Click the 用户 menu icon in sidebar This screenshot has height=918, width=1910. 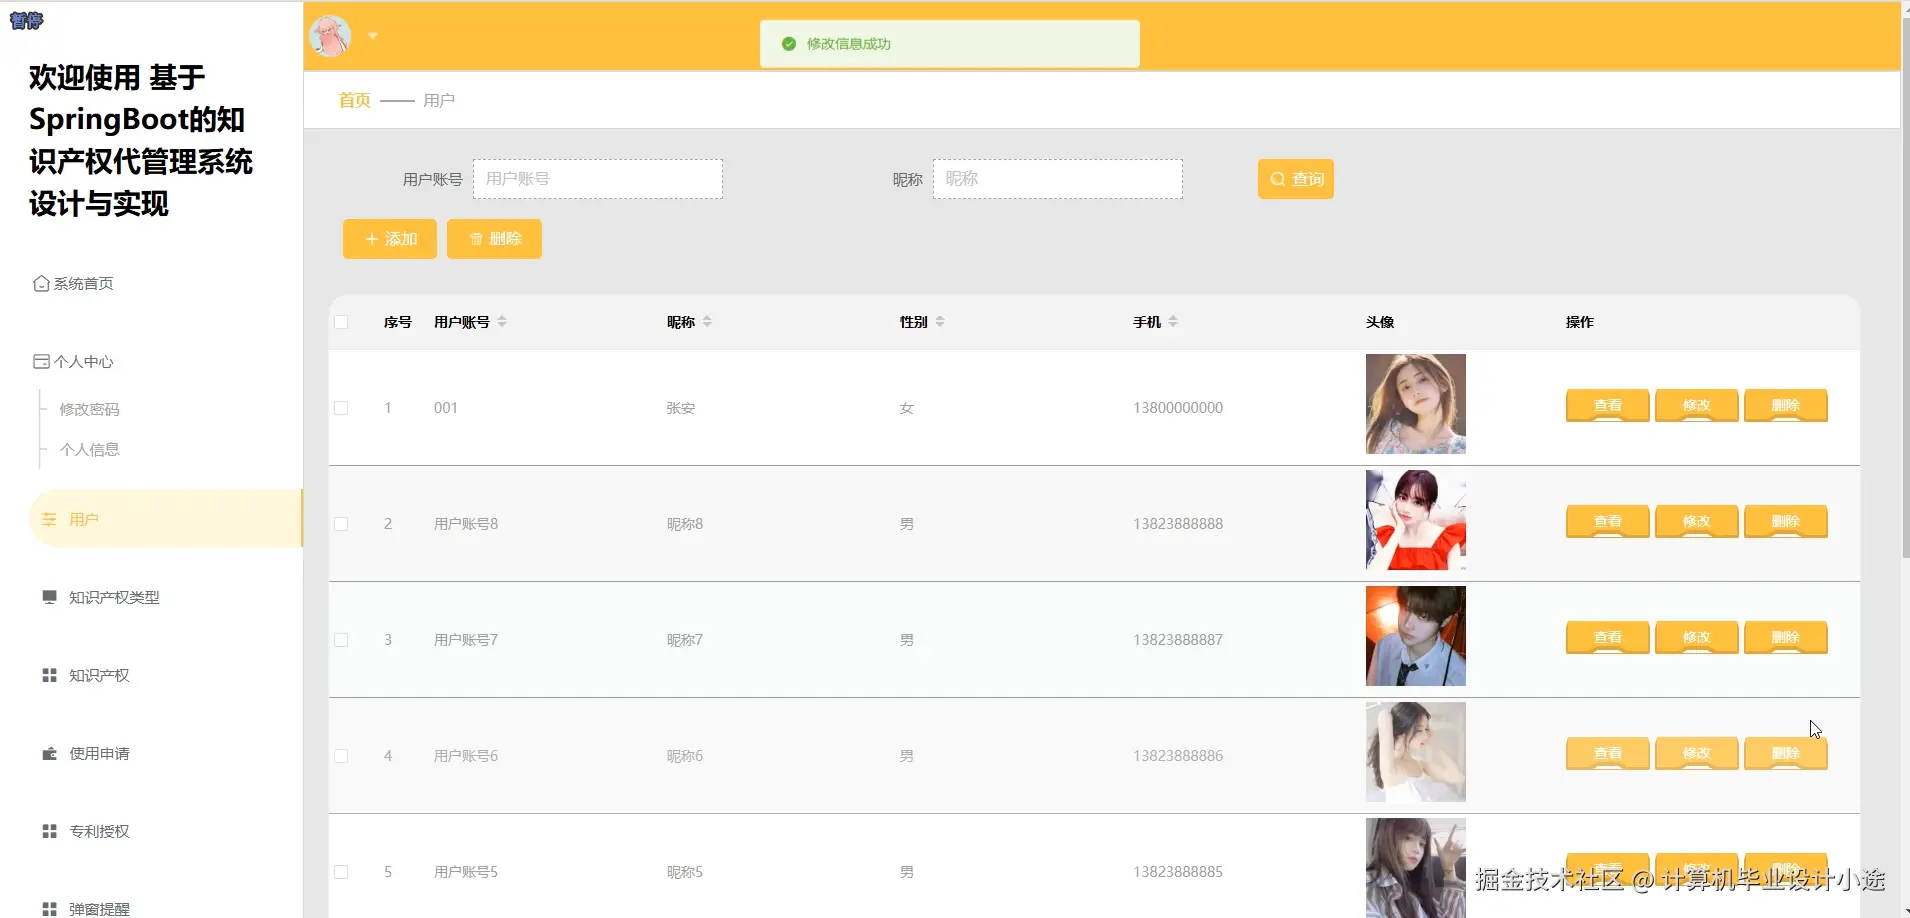(x=49, y=520)
